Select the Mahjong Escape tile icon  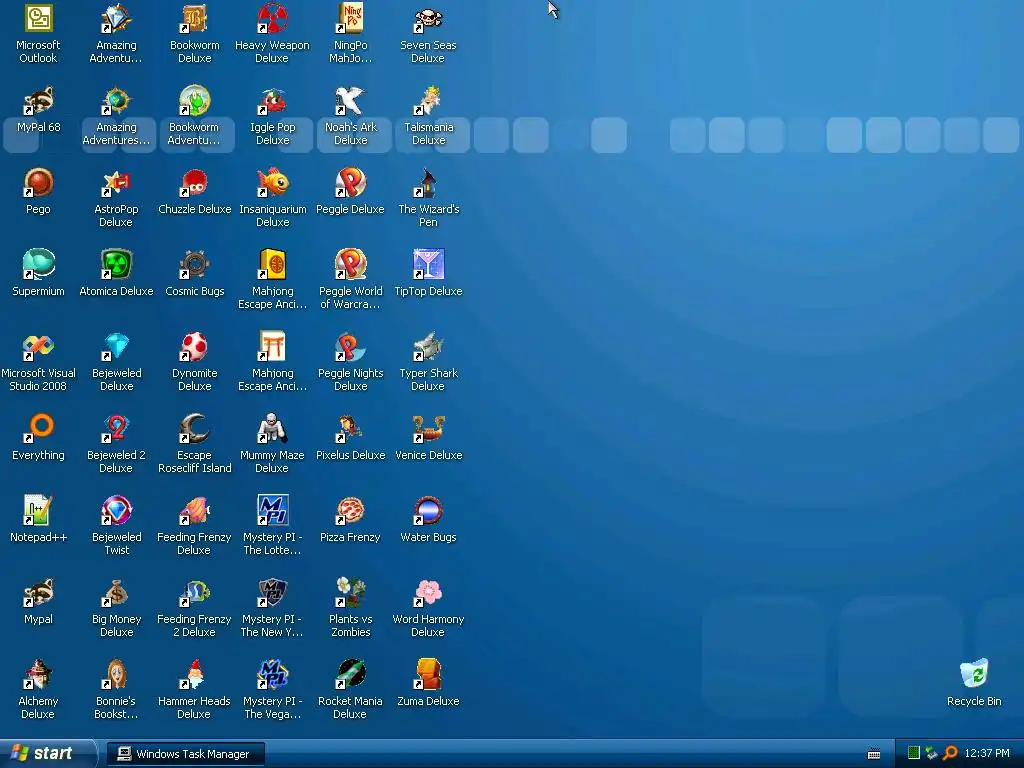[x=272, y=265]
